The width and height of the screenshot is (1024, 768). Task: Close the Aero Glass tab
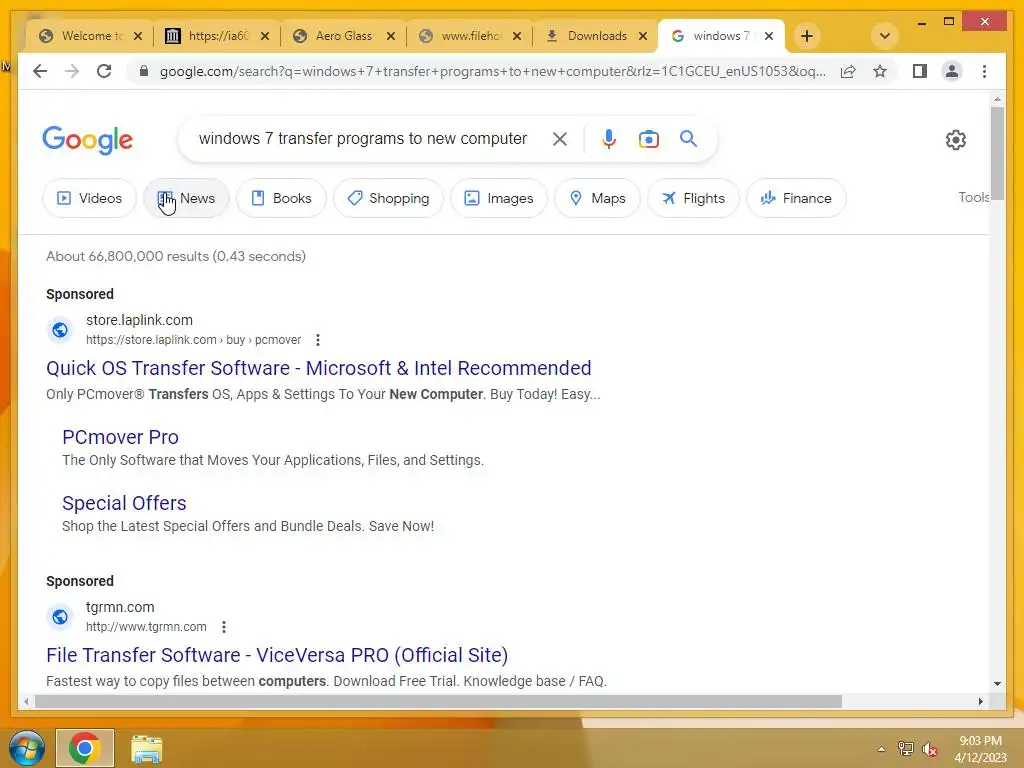pyautogui.click(x=391, y=36)
